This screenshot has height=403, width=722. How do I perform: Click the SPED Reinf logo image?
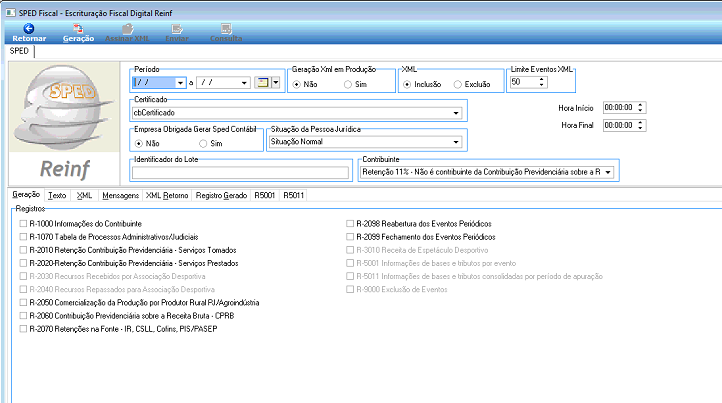[64, 107]
